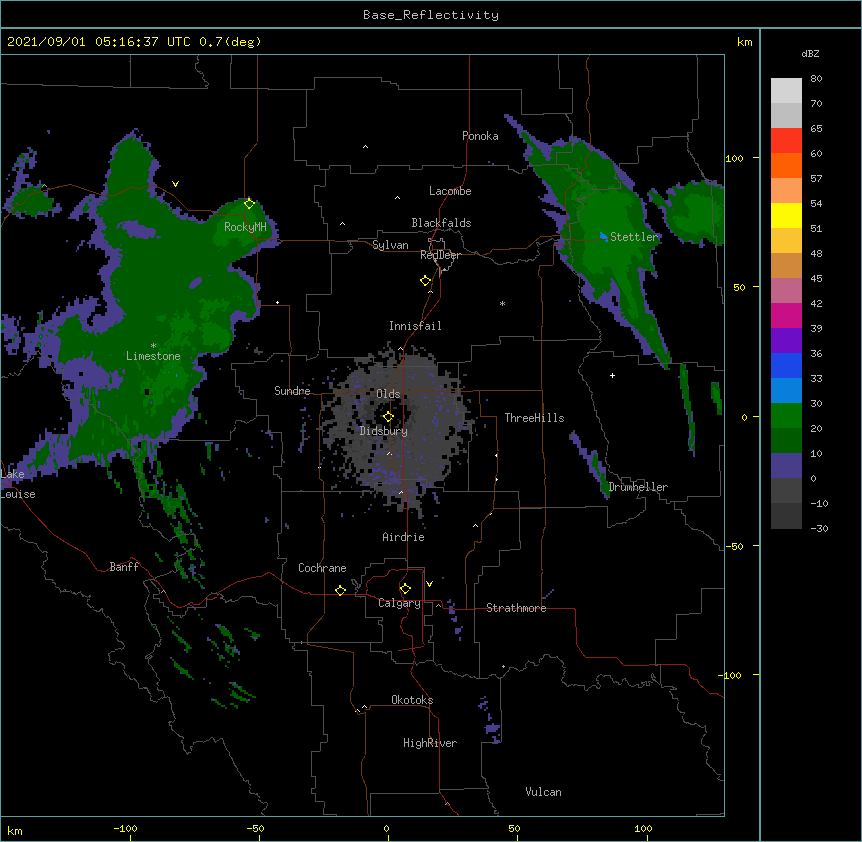This screenshot has height=842, width=862.
Task: Click the km unit label at bottom left
Action: (15, 830)
